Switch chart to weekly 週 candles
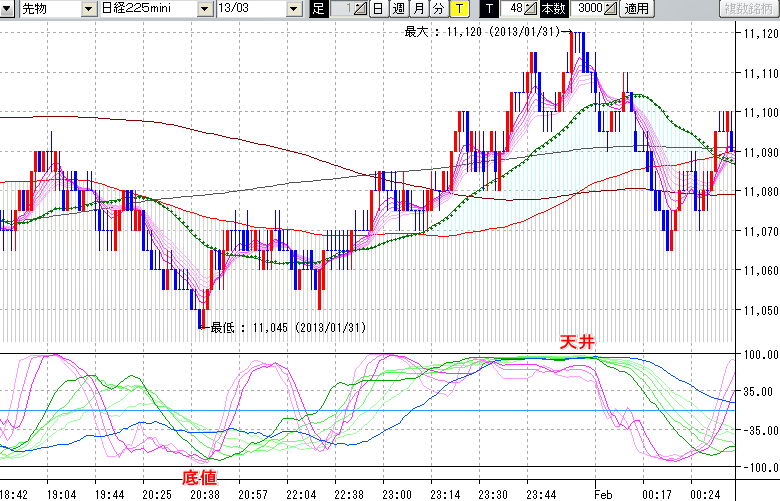Image resolution: width=780 pixels, height=501 pixels. pyautogui.click(x=398, y=9)
